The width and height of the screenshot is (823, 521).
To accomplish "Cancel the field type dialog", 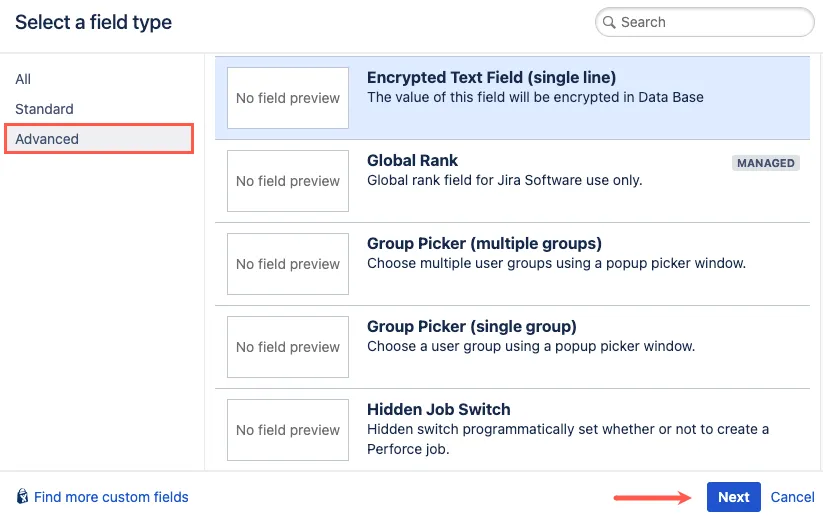I will pyautogui.click(x=792, y=497).
